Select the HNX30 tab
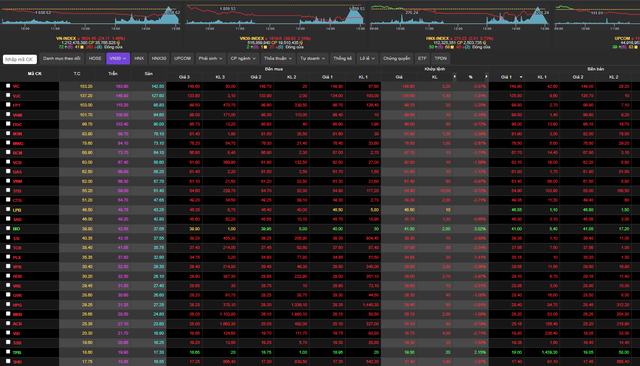Image resolution: width=640 pixels, height=366 pixels. pyautogui.click(x=159, y=58)
